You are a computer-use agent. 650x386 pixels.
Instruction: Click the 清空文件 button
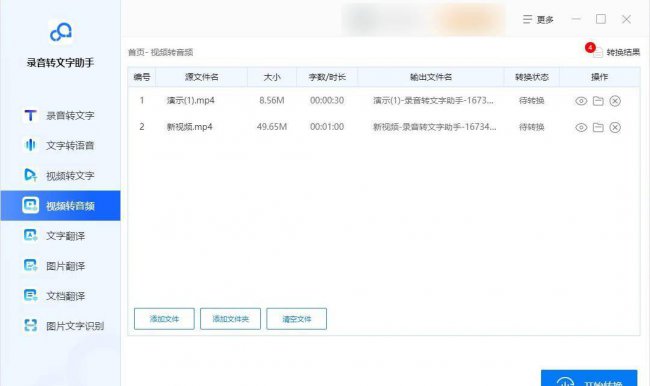[x=296, y=319]
